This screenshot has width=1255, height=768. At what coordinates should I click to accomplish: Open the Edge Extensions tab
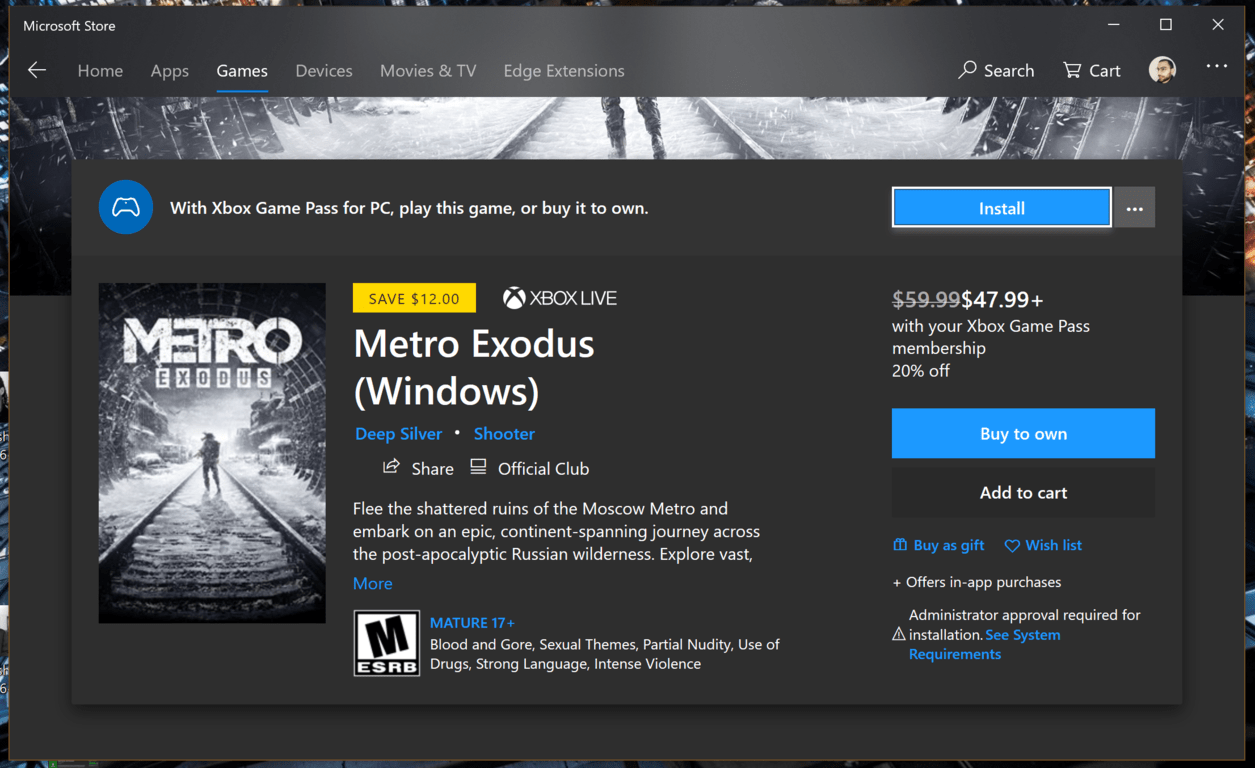(x=564, y=71)
